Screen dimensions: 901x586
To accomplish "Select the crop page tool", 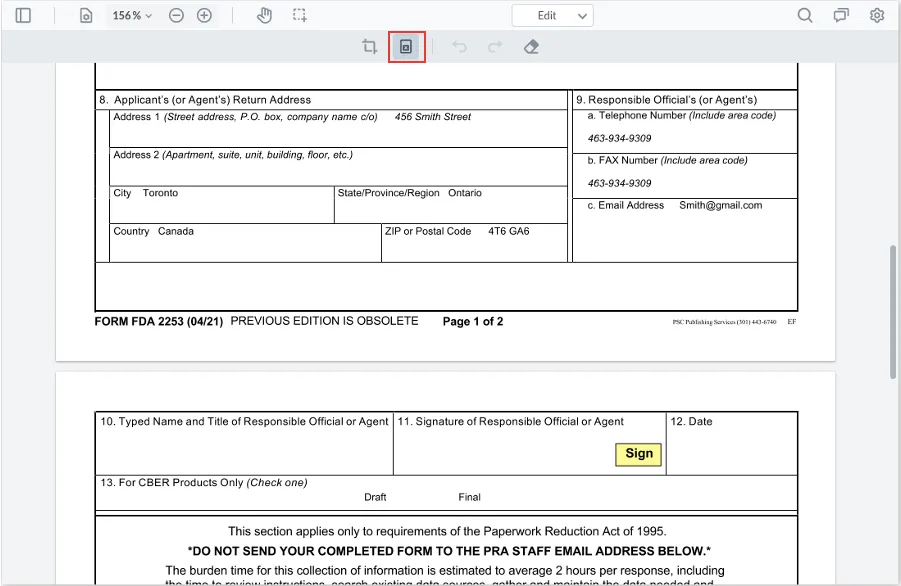I will coord(369,47).
